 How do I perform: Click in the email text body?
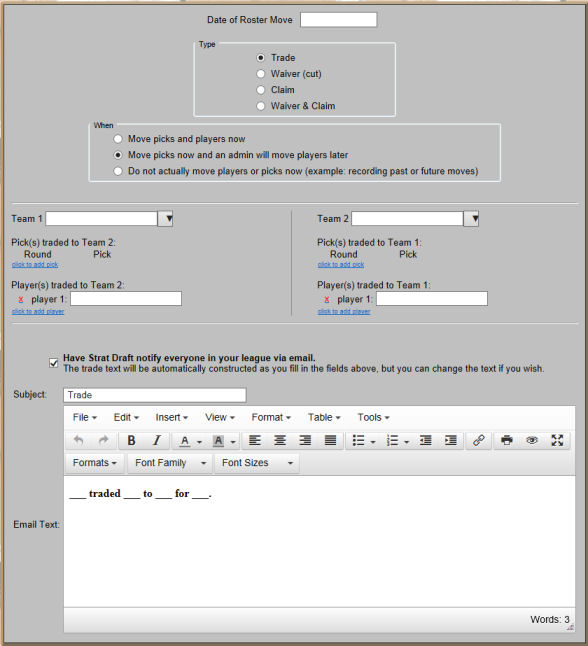319,542
